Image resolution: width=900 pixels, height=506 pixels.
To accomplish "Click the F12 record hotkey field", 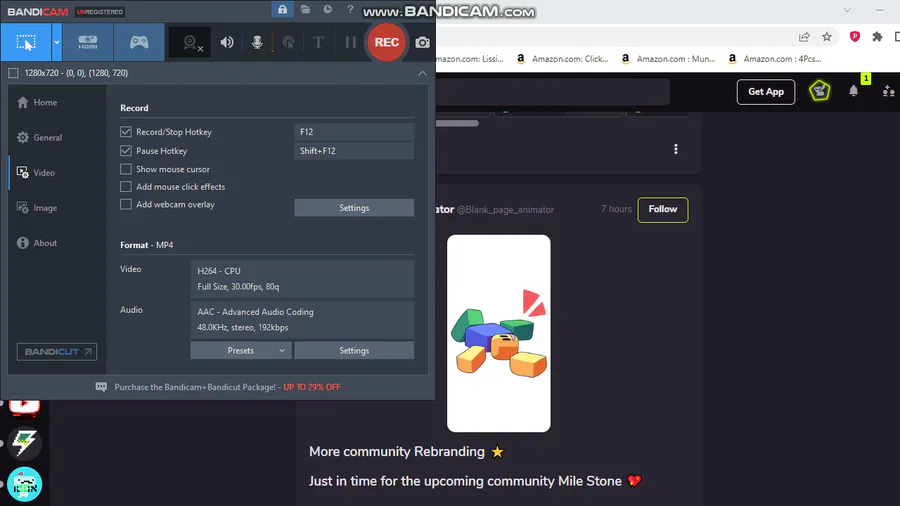I will pyautogui.click(x=354, y=132).
